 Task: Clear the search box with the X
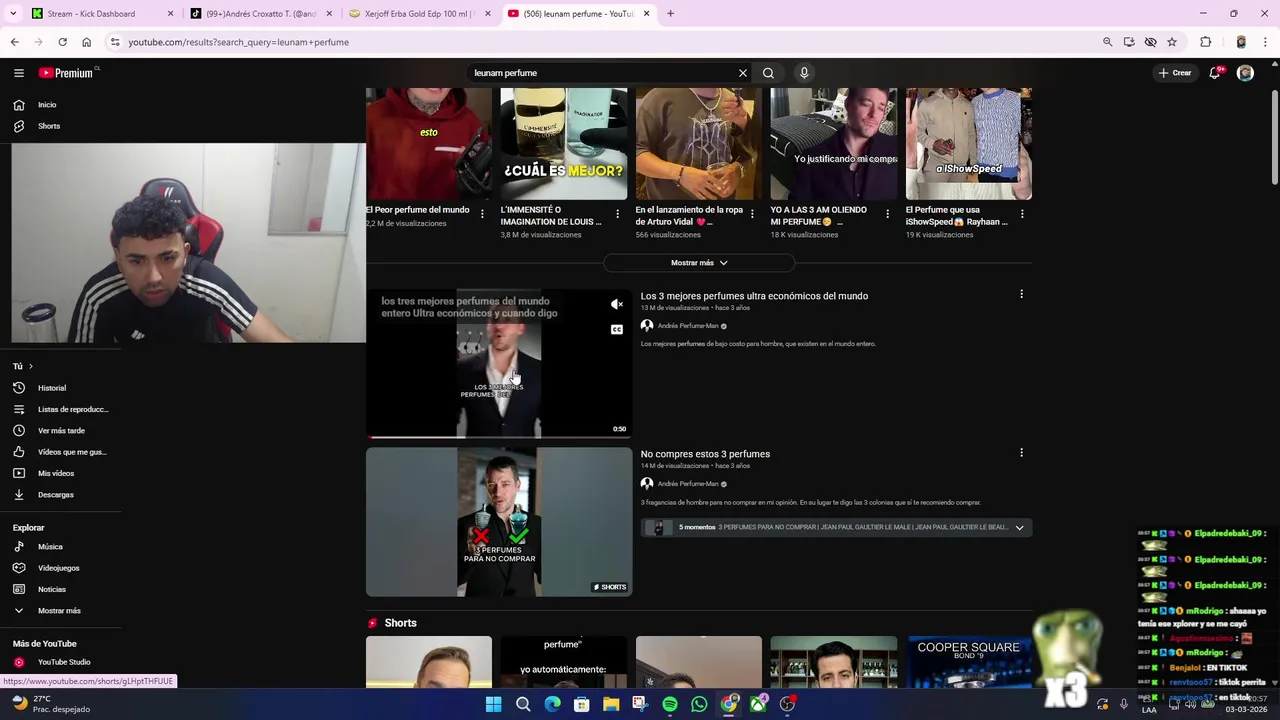coord(742,73)
